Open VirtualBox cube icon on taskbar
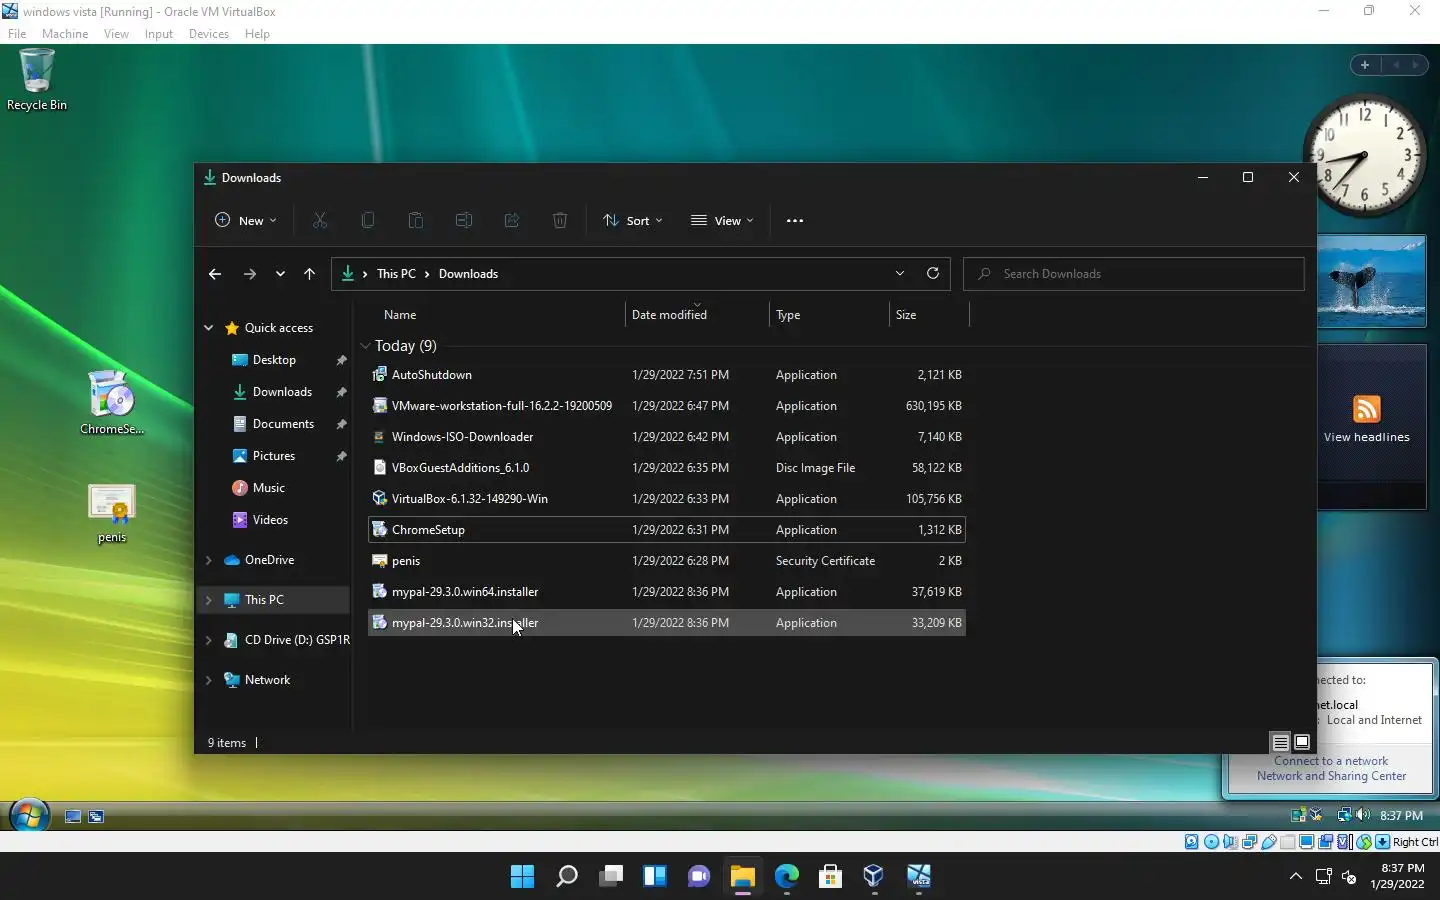The width and height of the screenshot is (1440, 900). coord(874,877)
